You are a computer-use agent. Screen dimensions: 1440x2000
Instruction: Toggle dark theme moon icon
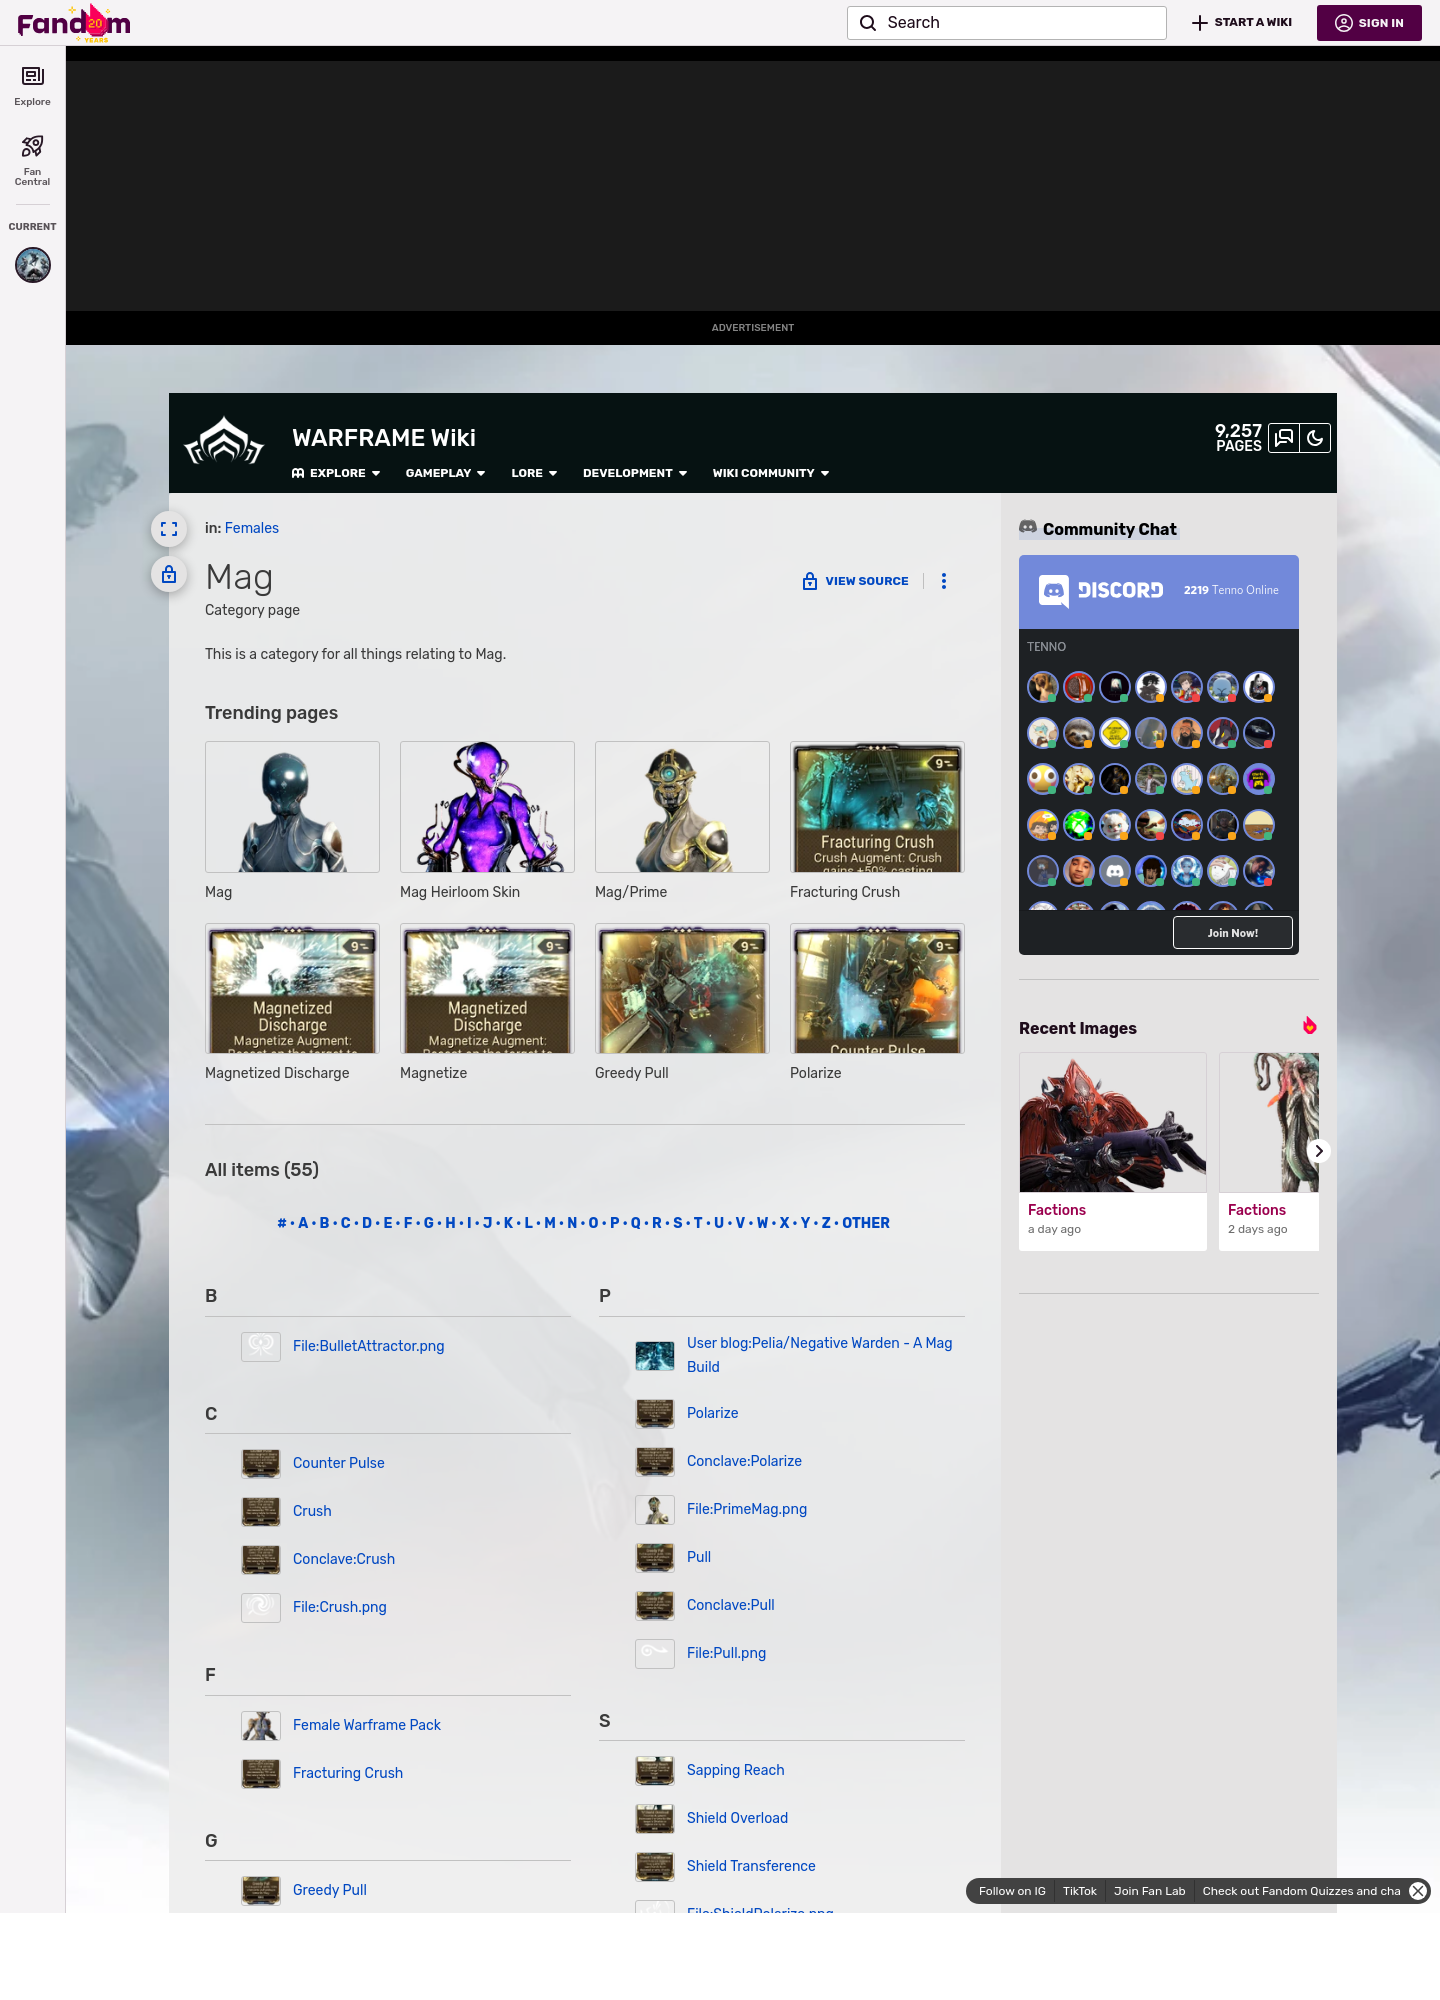point(1315,438)
